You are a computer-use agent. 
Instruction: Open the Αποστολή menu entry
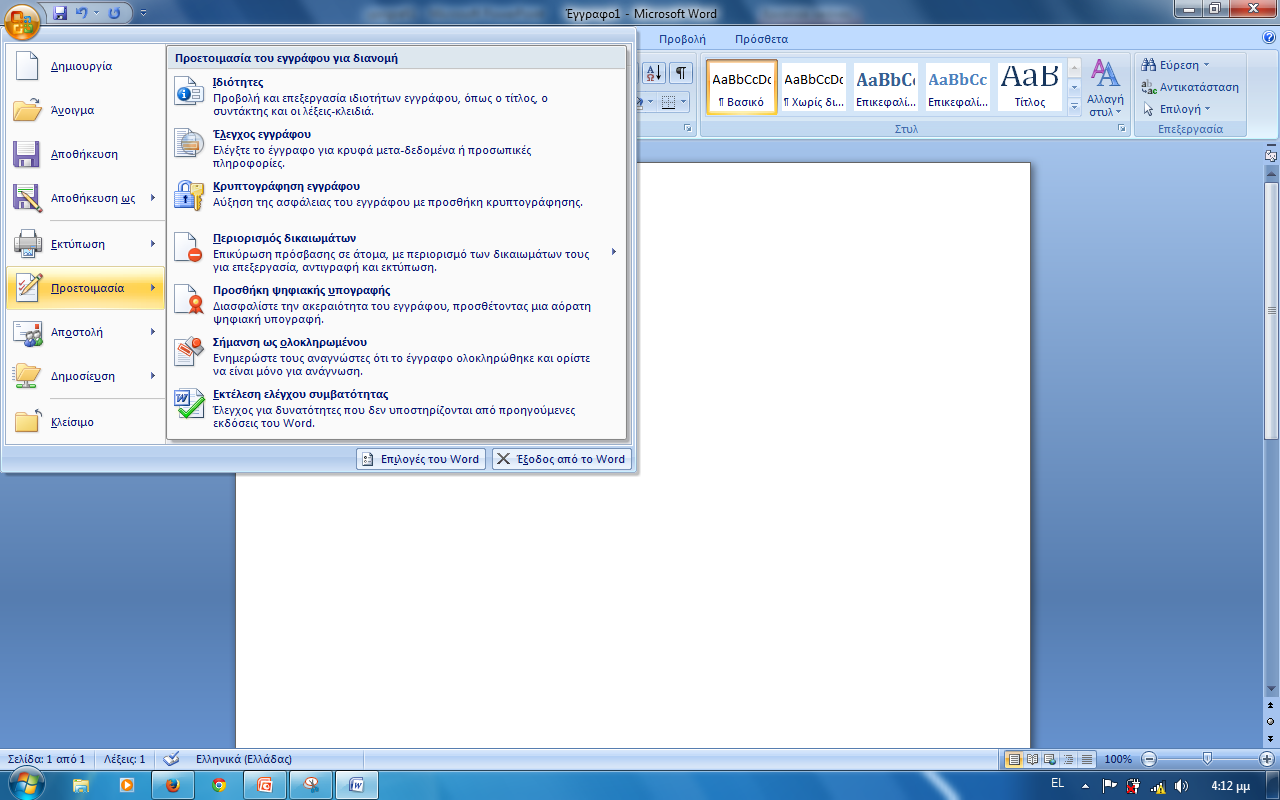[85, 332]
